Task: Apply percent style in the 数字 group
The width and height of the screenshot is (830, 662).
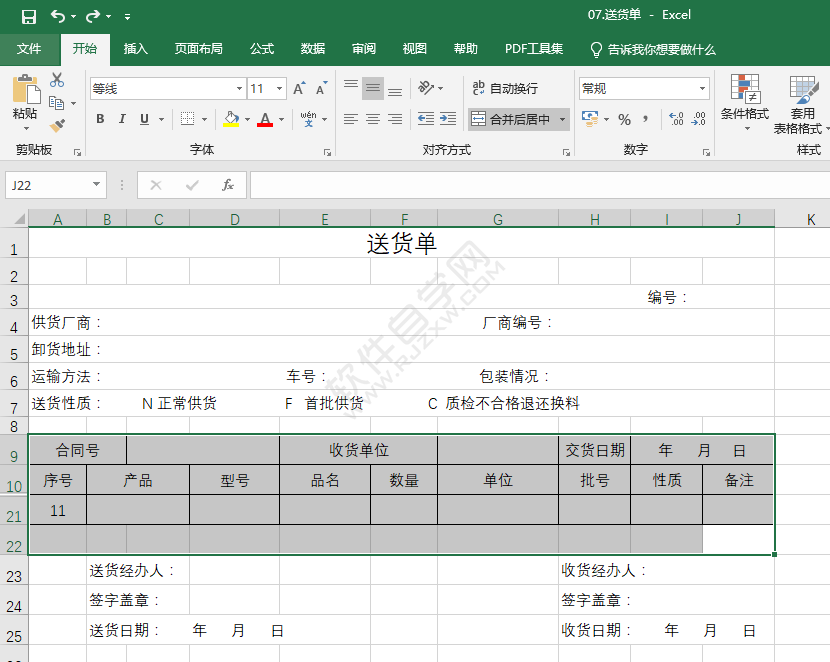Action: click(x=626, y=119)
